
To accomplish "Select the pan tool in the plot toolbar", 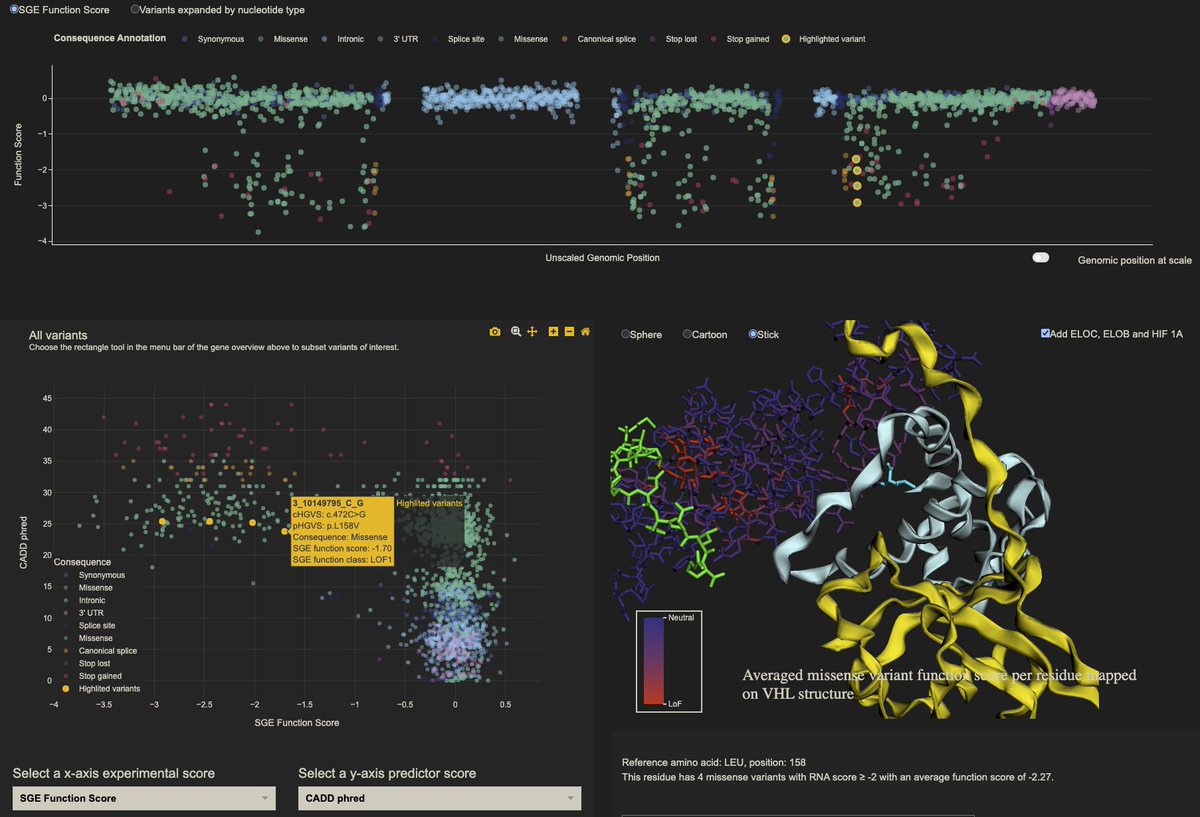I will point(532,331).
